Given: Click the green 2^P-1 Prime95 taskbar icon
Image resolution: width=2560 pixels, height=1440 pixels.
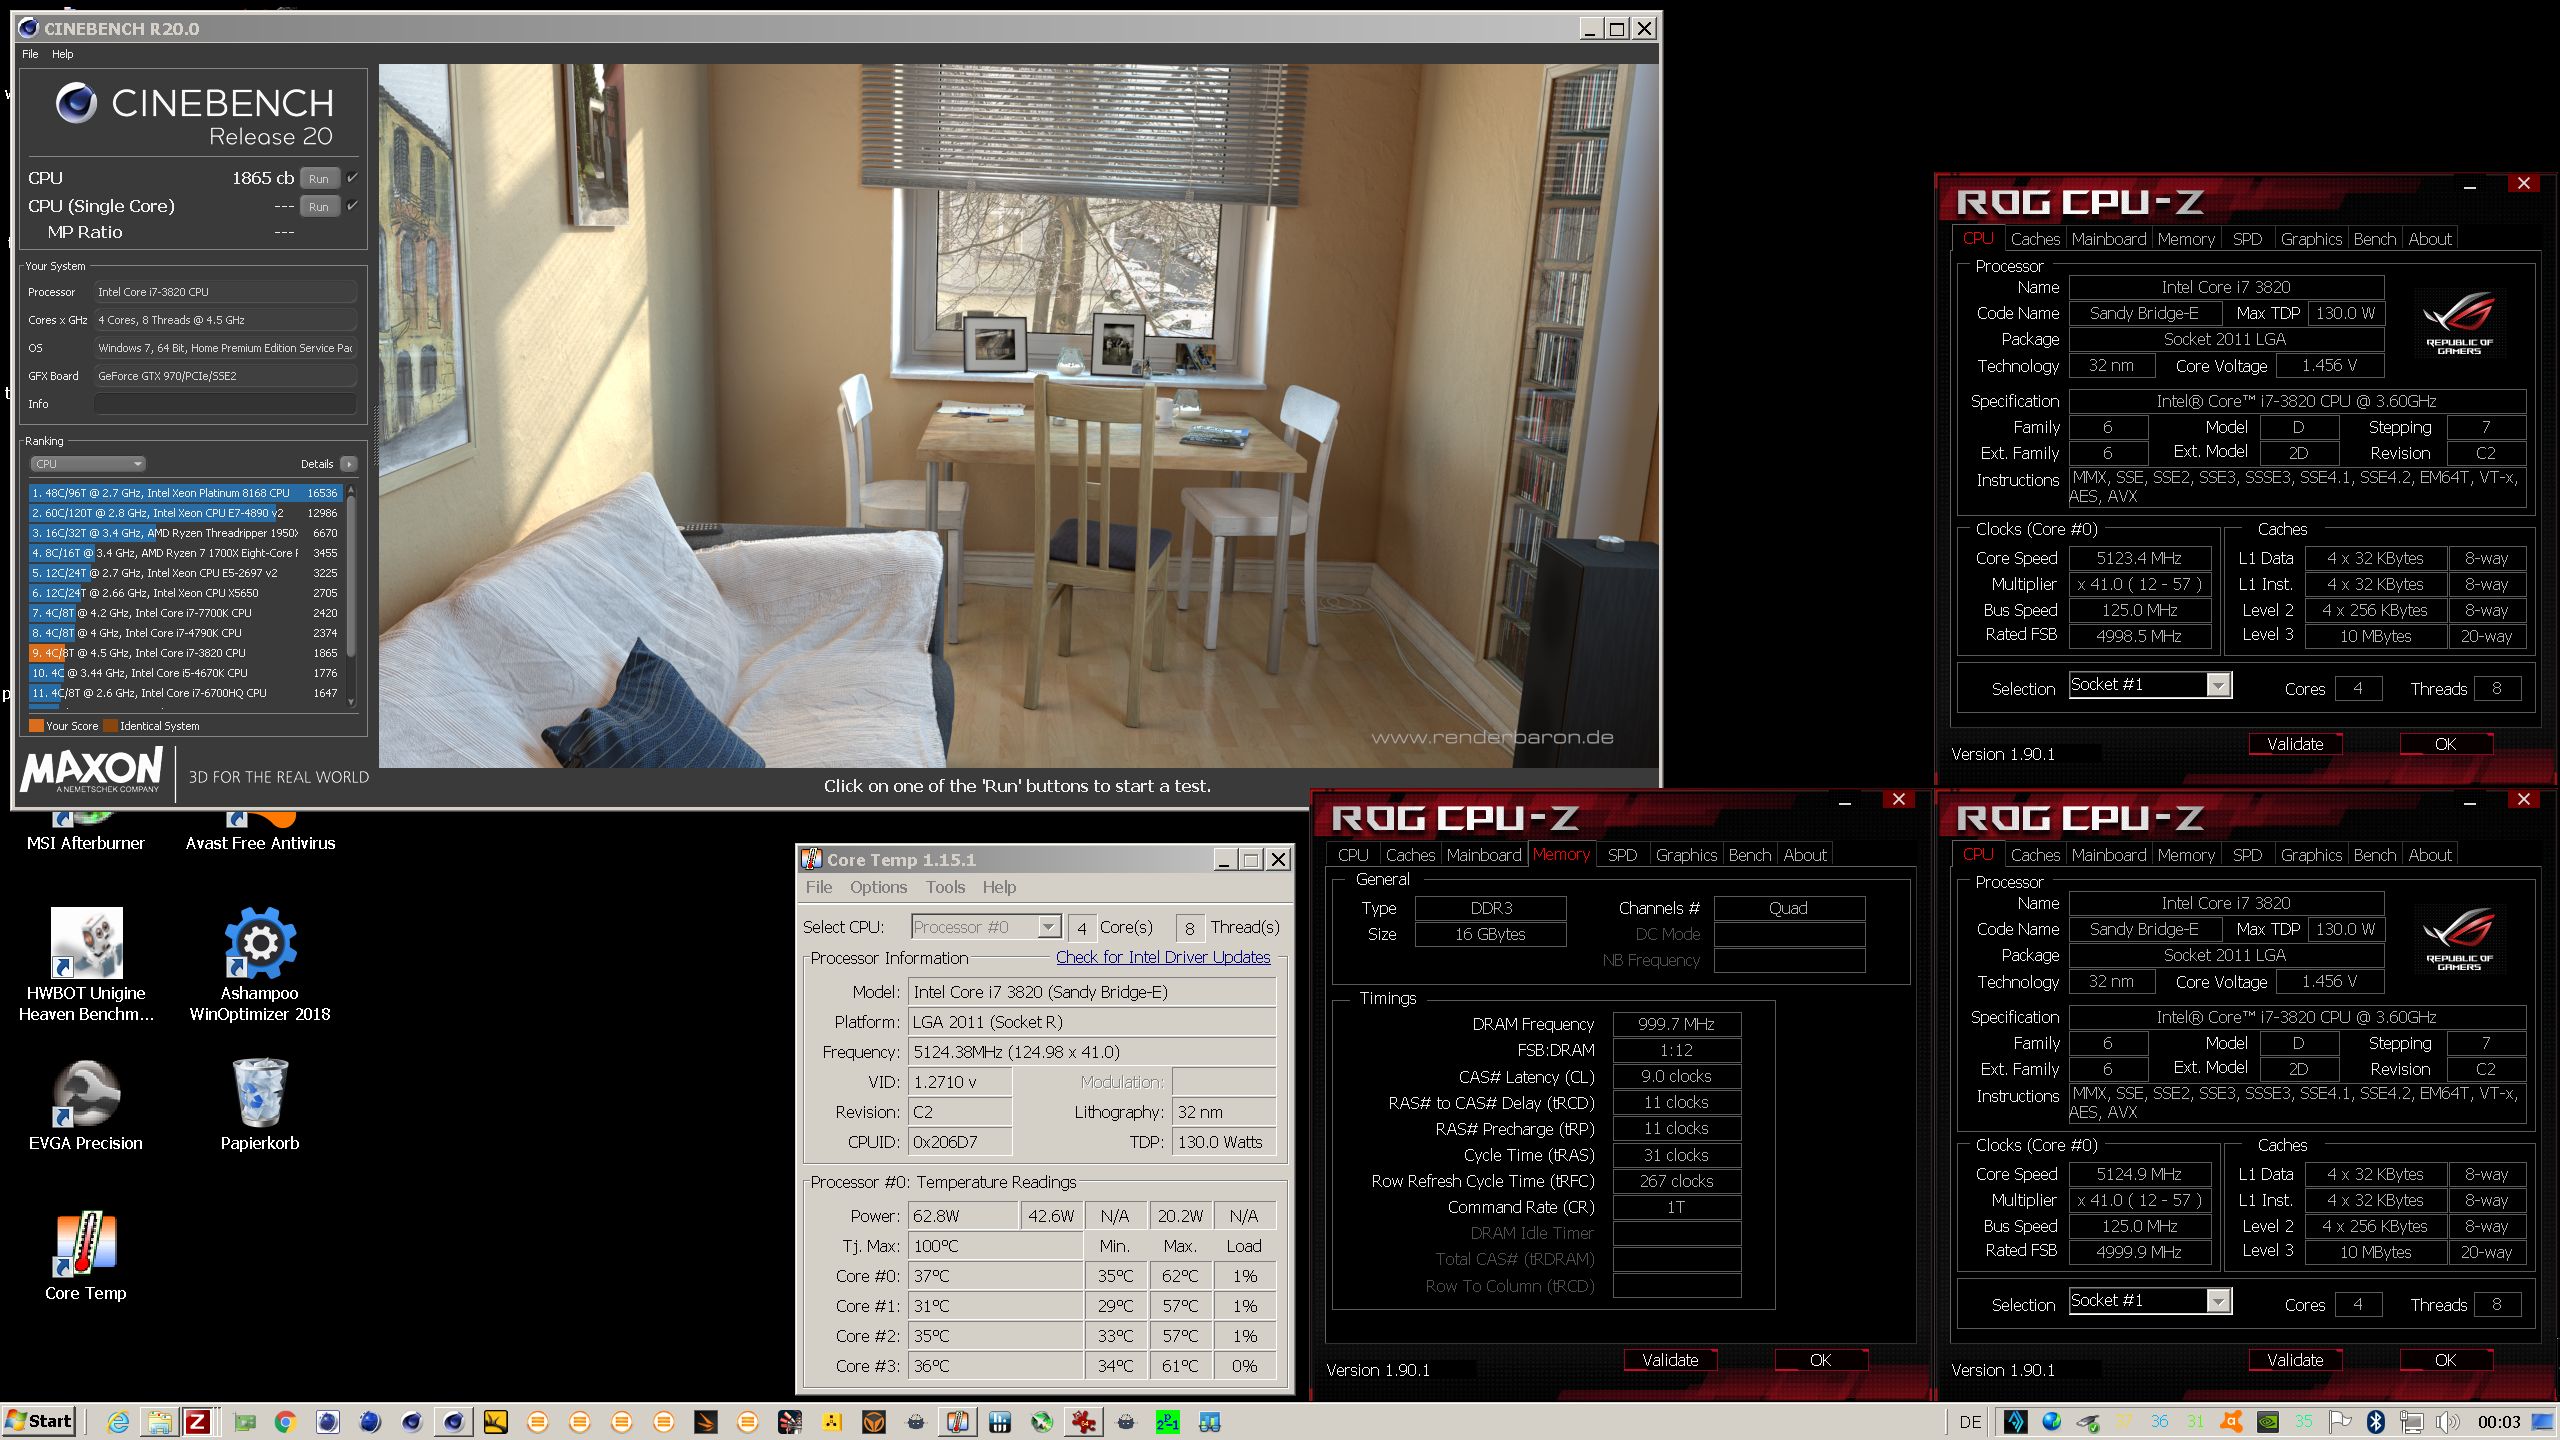Looking at the screenshot, I should [1167, 1422].
